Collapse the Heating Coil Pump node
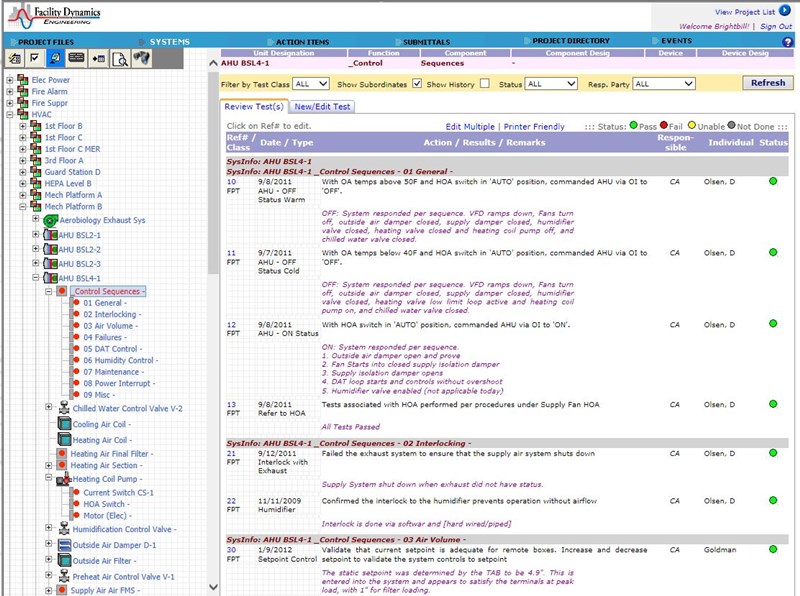 click(49, 479)
